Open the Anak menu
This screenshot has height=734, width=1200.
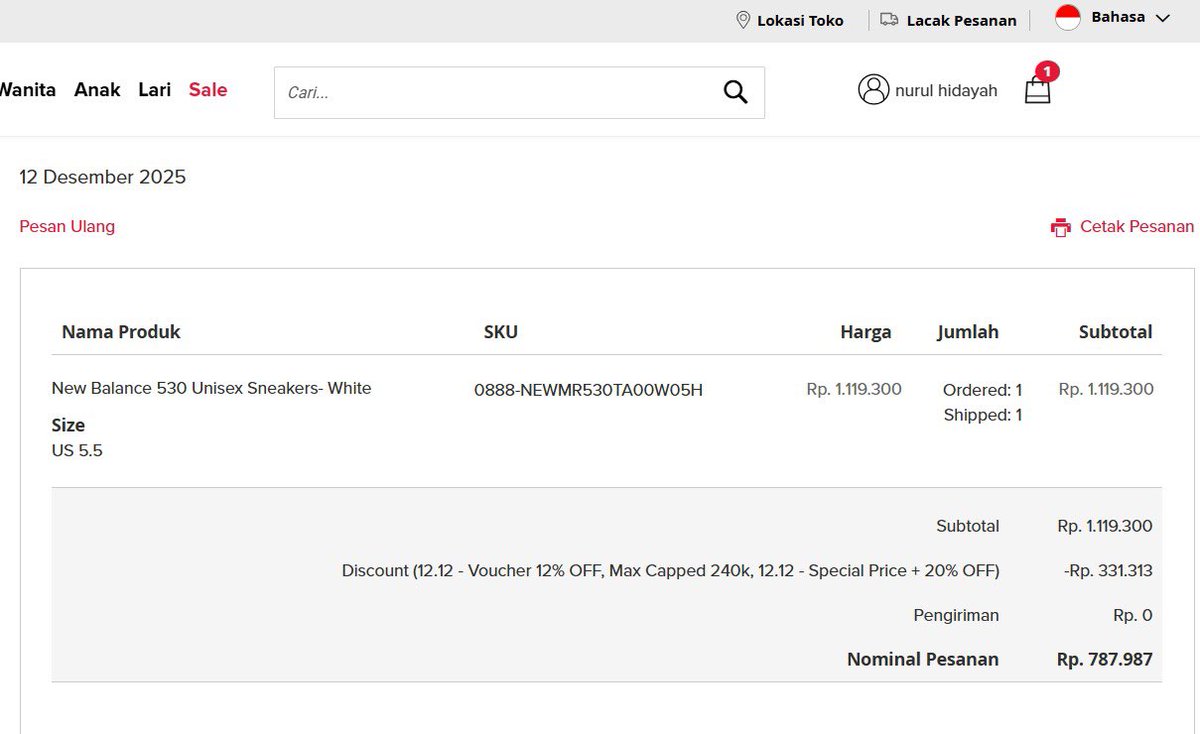click(97, 90)
